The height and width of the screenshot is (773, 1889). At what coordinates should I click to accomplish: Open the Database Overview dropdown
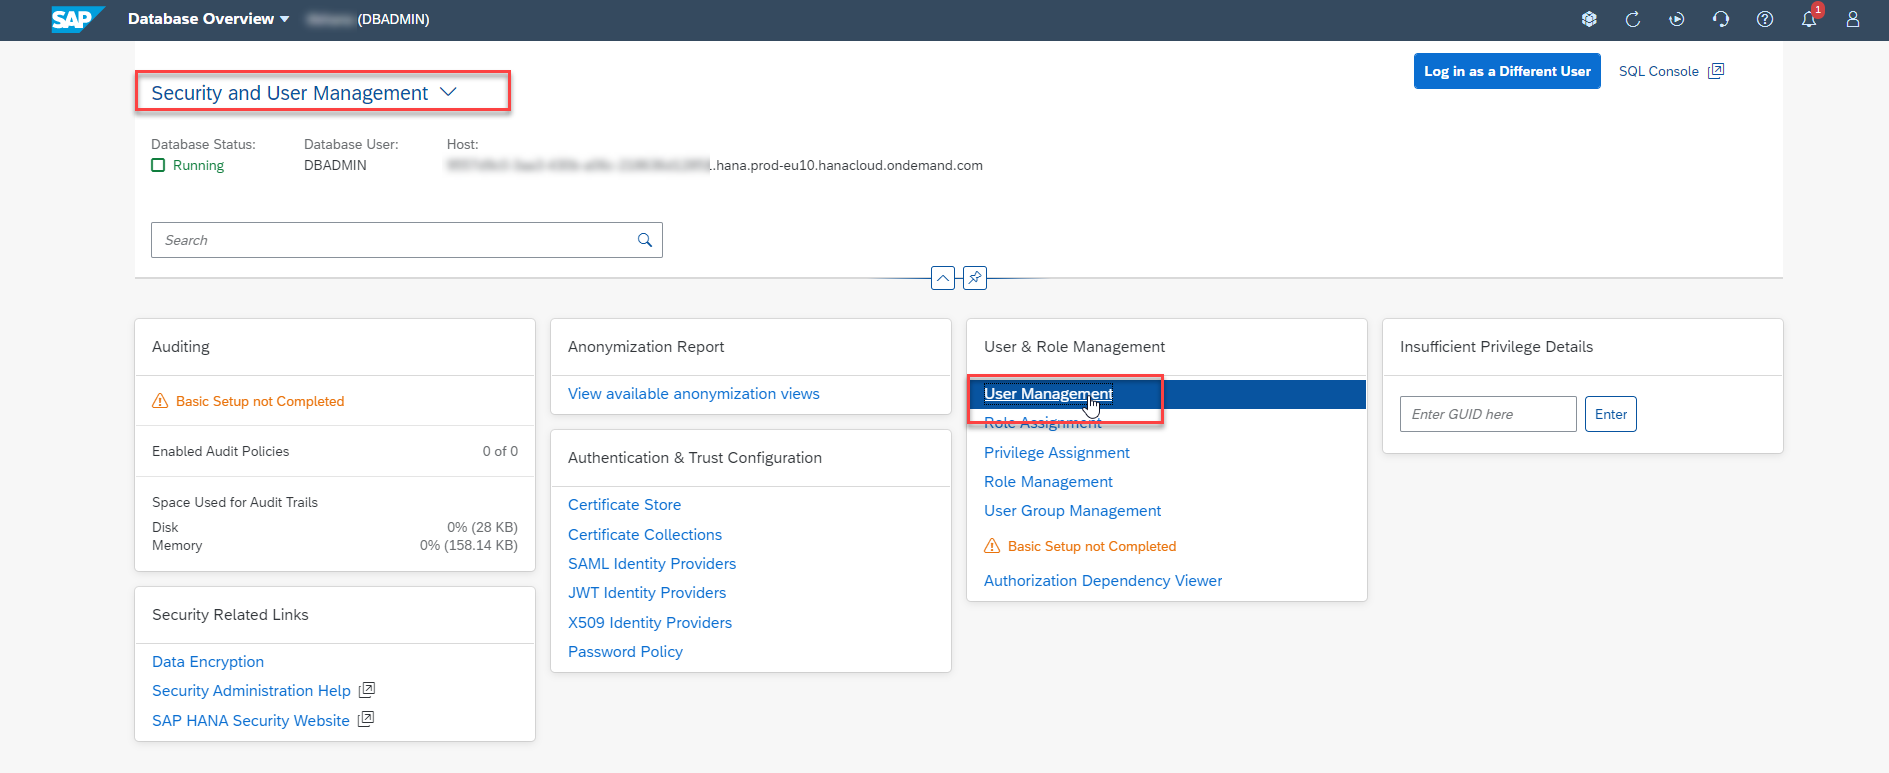tap(208, 19)
